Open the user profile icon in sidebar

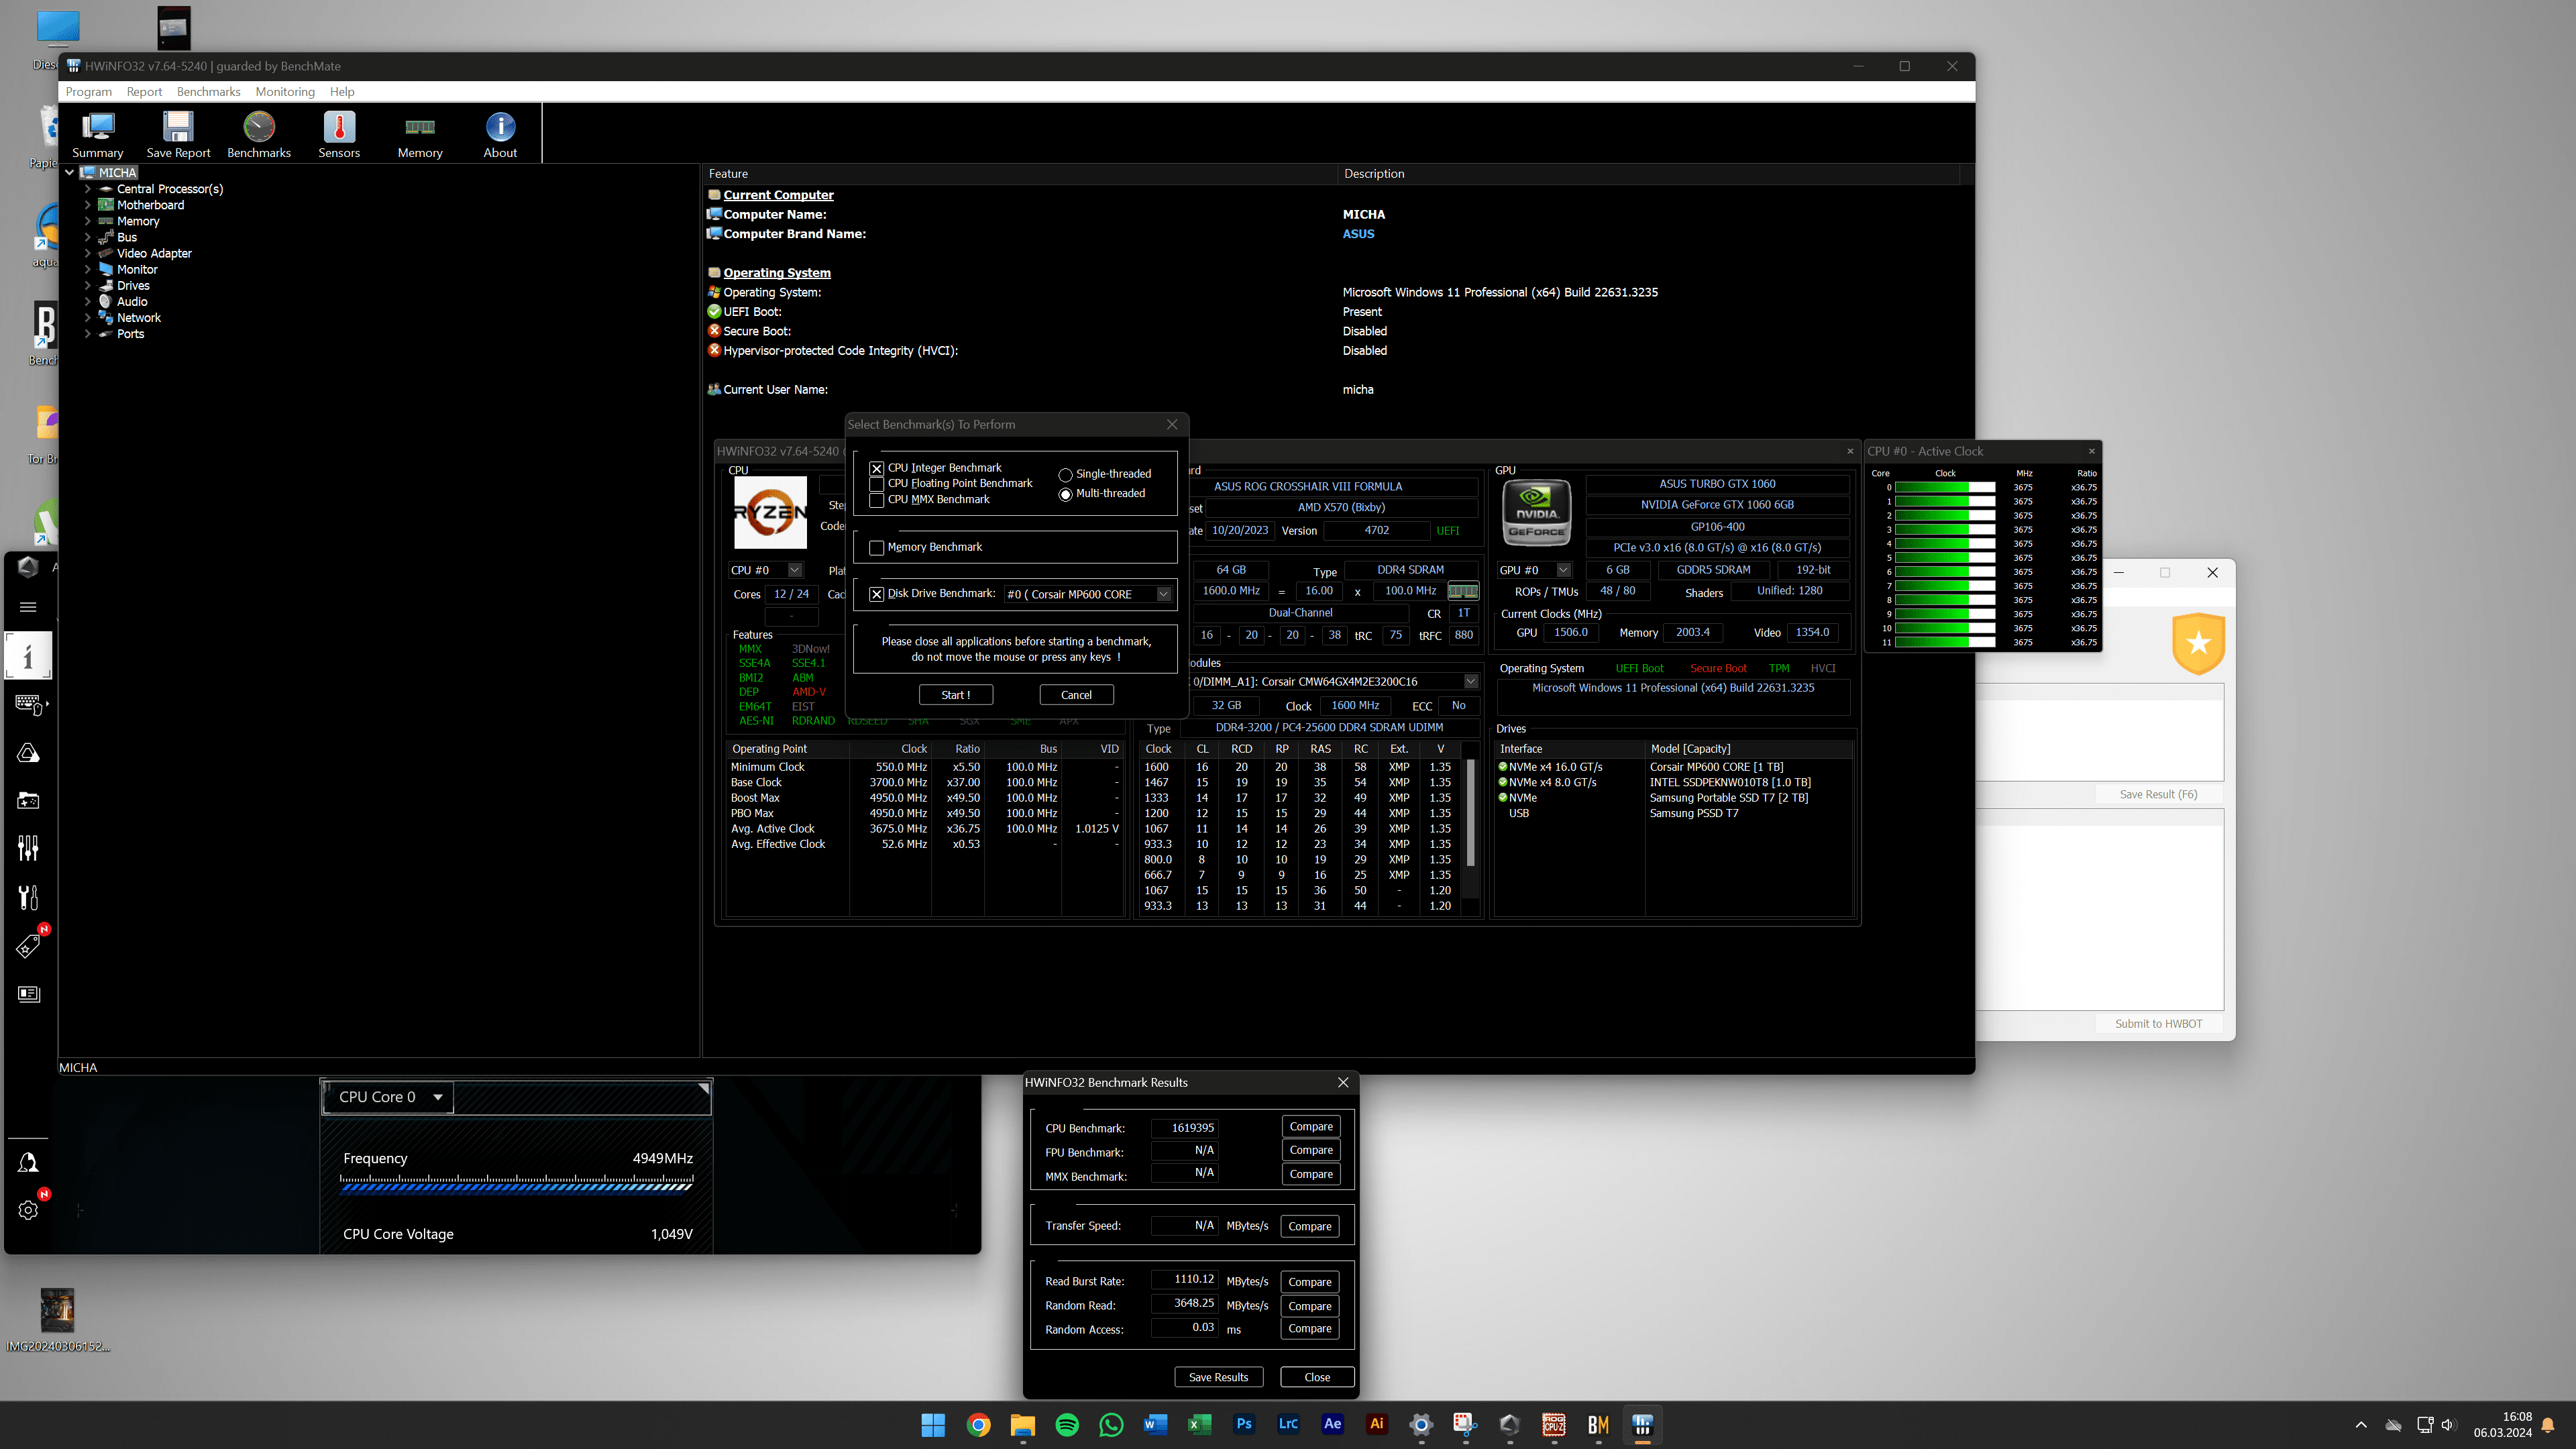click(28, 1162)
